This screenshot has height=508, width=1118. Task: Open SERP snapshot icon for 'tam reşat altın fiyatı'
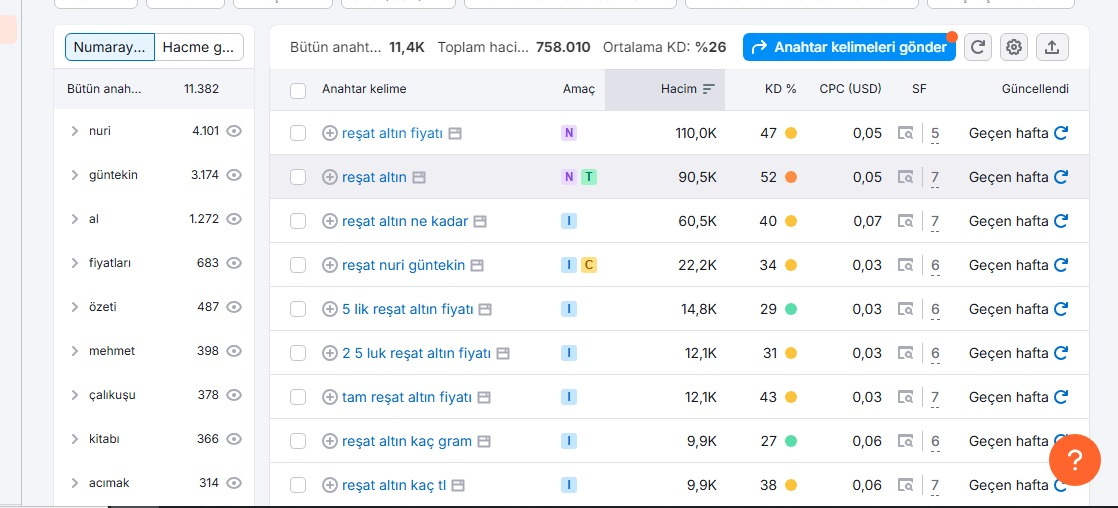pyautogui.click(x=906, y=397)
